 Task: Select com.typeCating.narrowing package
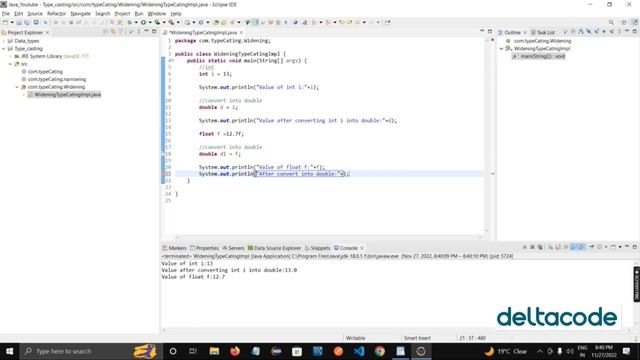click(53, 79)
